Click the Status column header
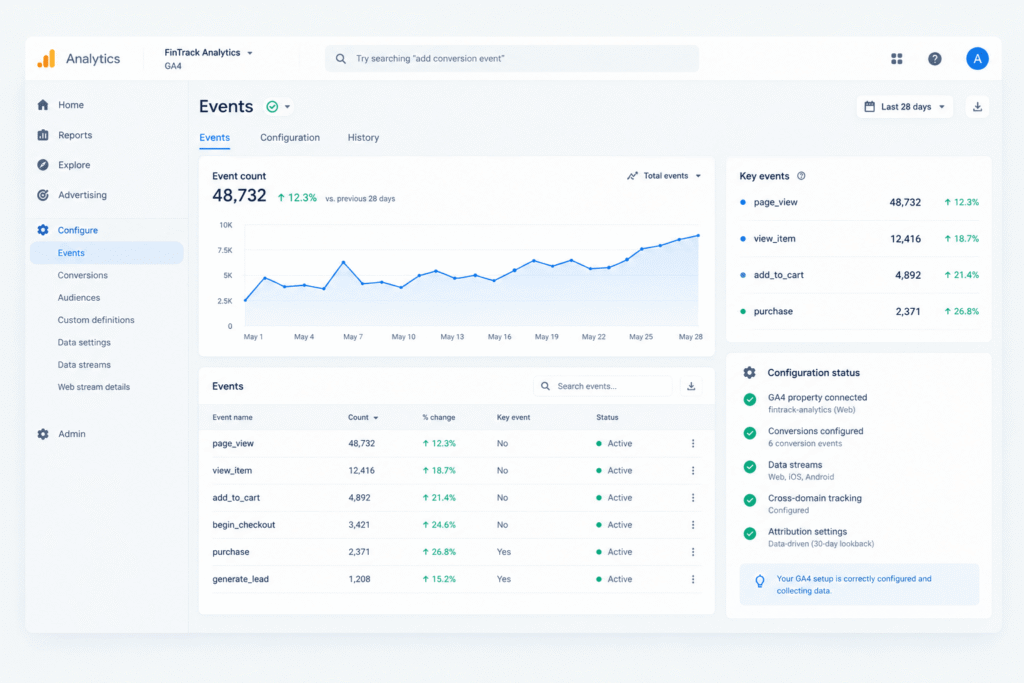 click(607, 417)
